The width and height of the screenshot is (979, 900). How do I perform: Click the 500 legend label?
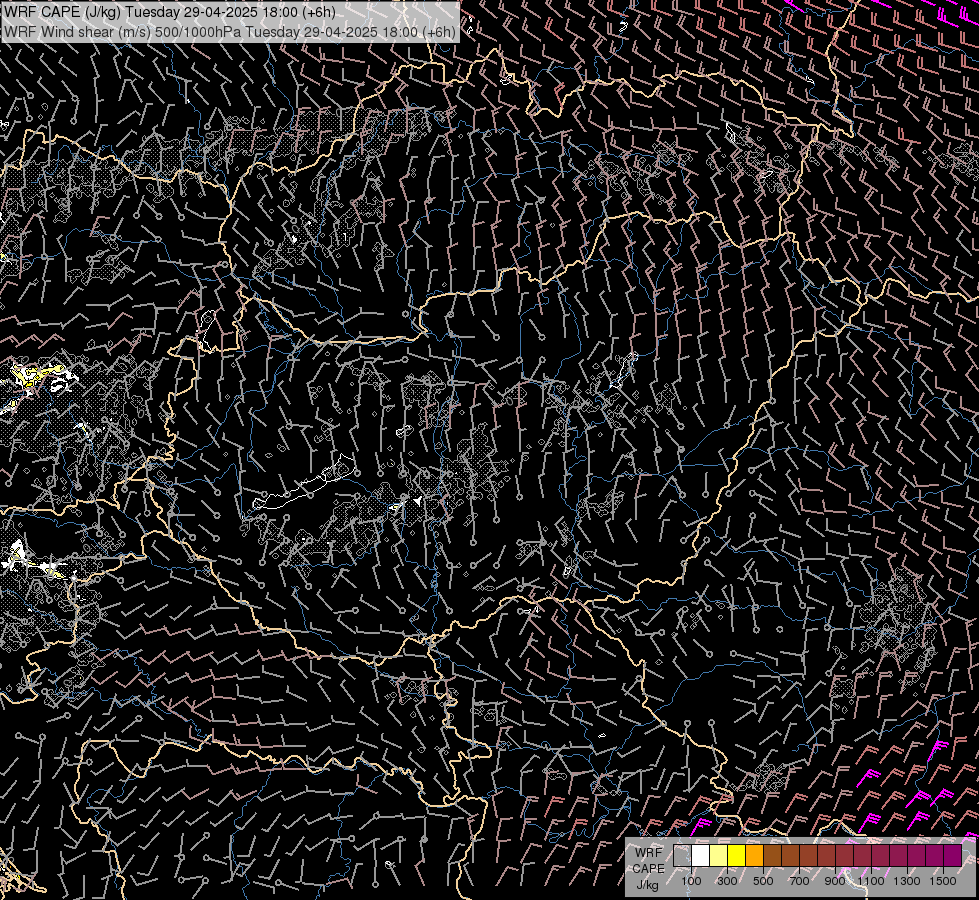click(763, 881)
